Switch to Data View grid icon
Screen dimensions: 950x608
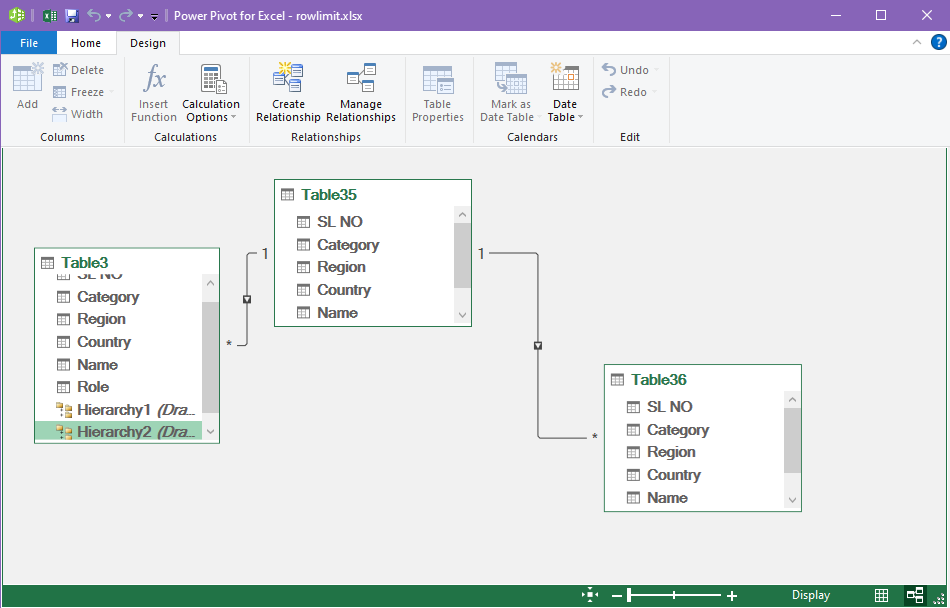[x=882, y=595]
